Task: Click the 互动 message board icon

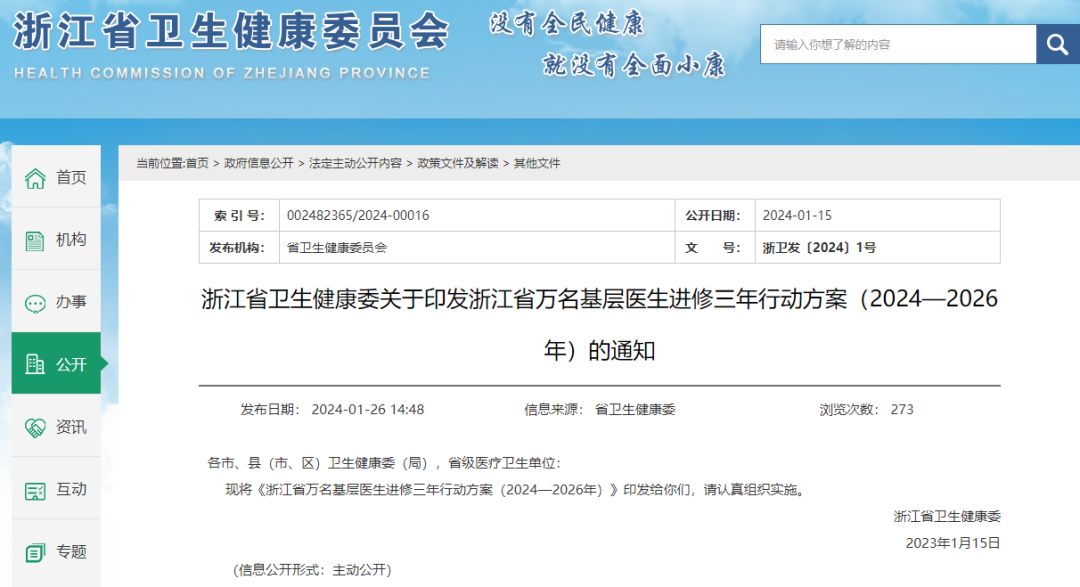Action: [35, 491]
